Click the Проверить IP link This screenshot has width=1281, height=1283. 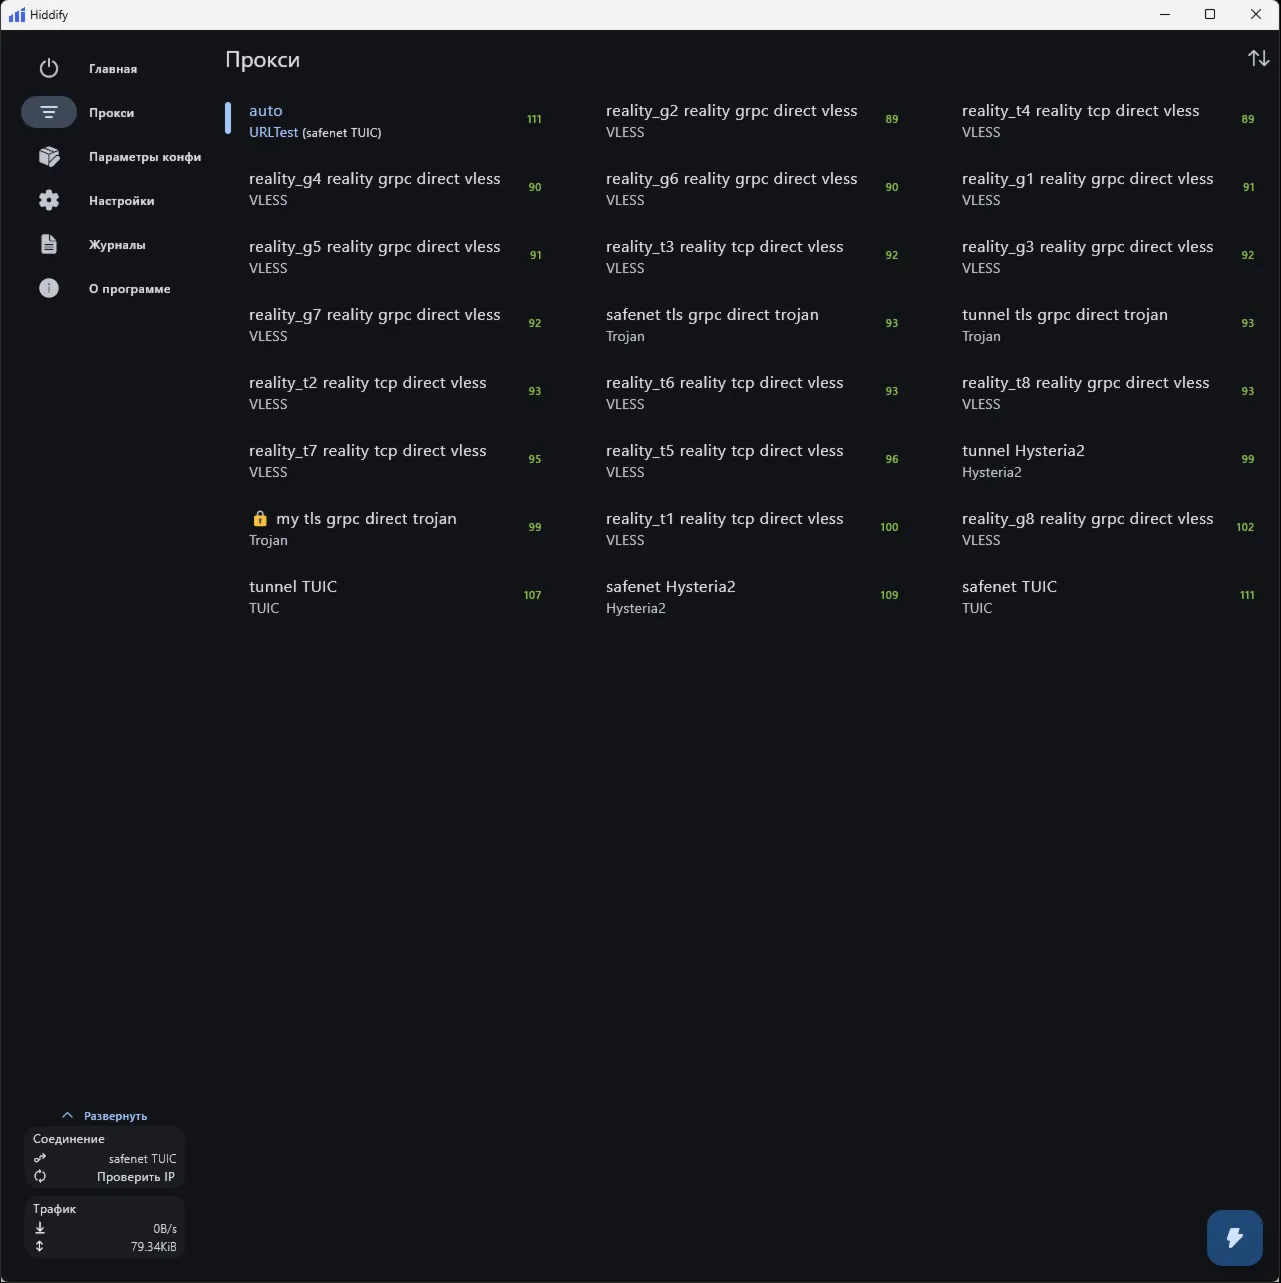pyautogui.click(x=136, y=1177)
